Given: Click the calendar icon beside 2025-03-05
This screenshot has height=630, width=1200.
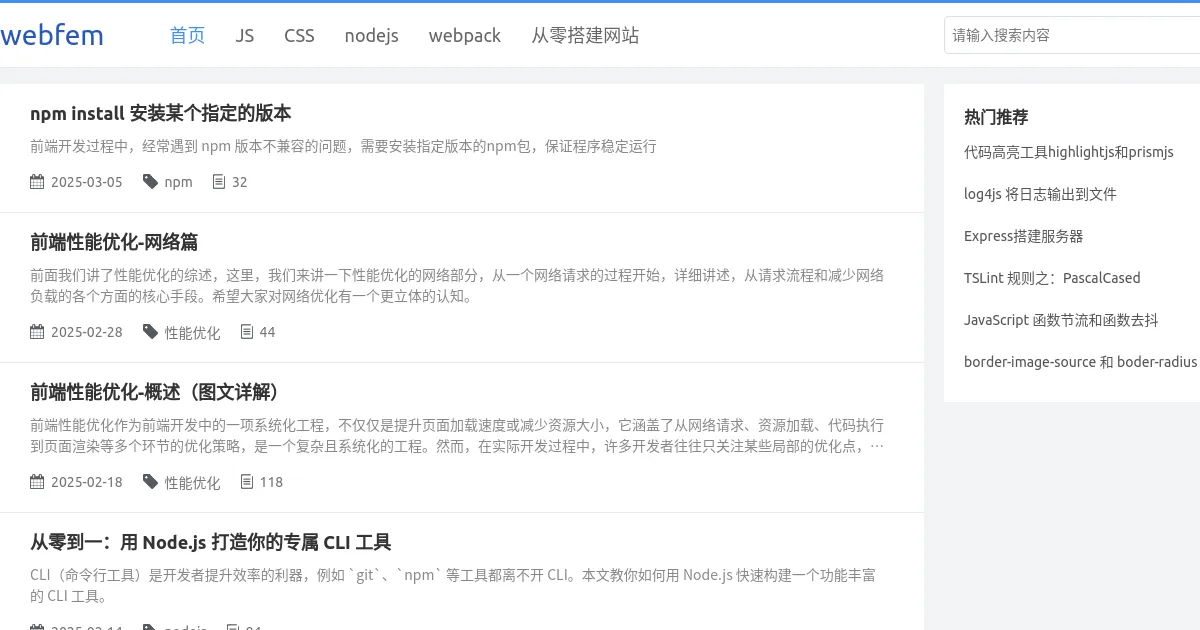Looking at the screenshot, I should 35,181.
